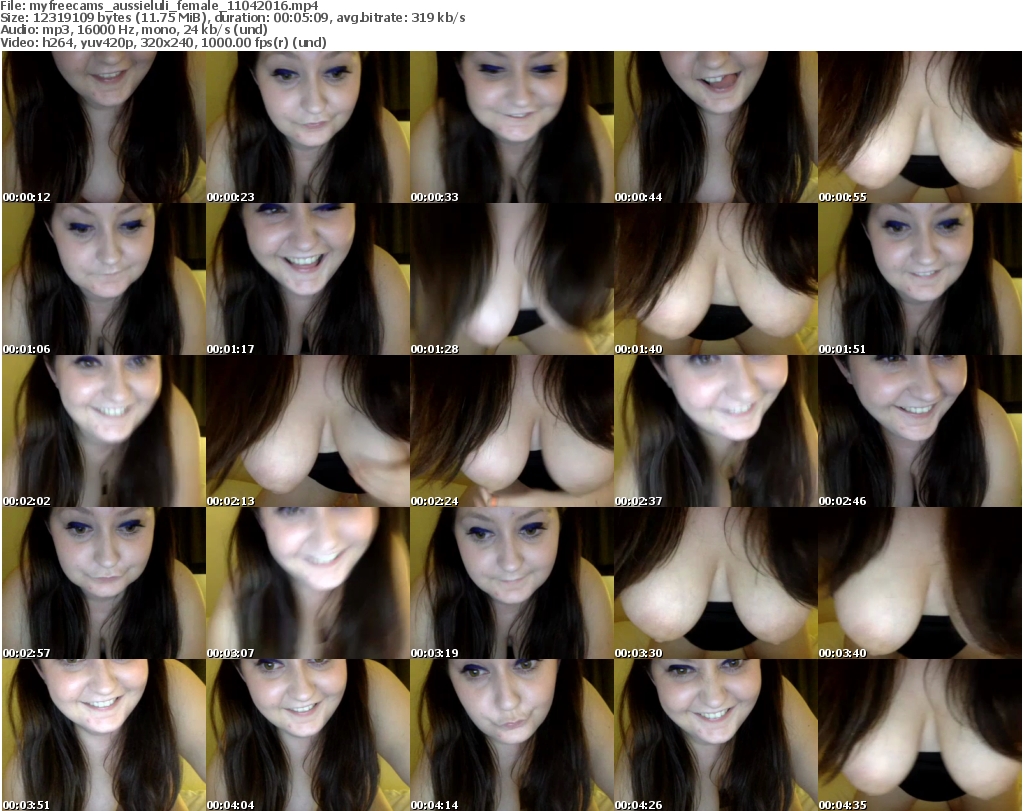Pick the frame stamped 00:02:37
The width and height of the screenshot is (1024, 811).
click(x=716, y=431)
